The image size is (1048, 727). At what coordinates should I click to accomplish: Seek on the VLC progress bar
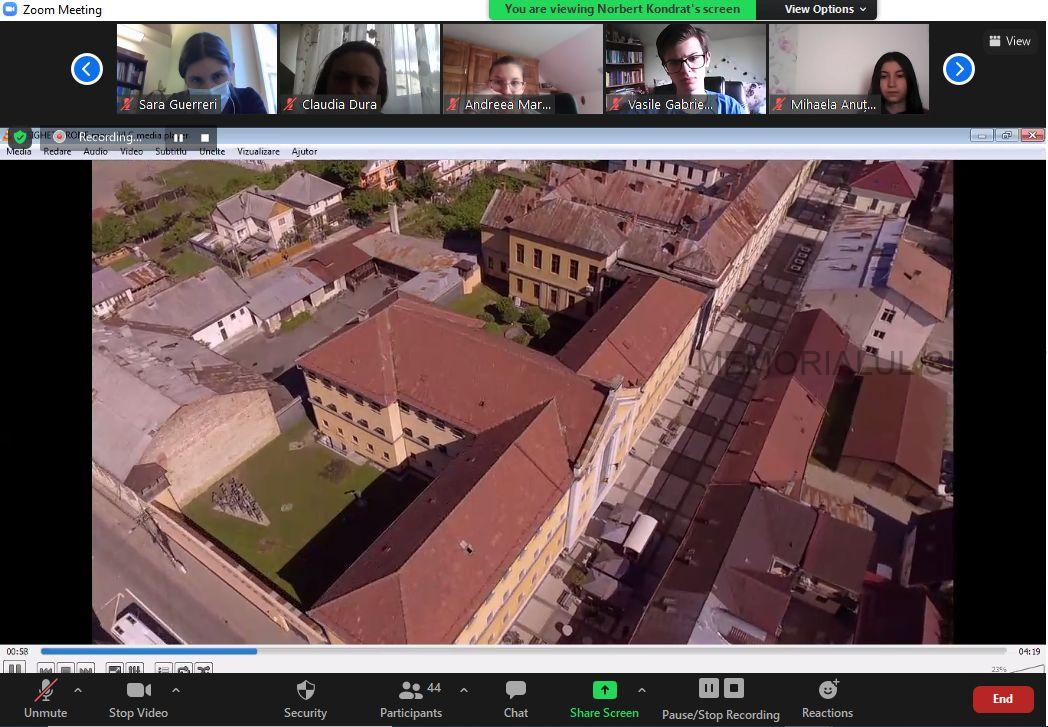523,651
